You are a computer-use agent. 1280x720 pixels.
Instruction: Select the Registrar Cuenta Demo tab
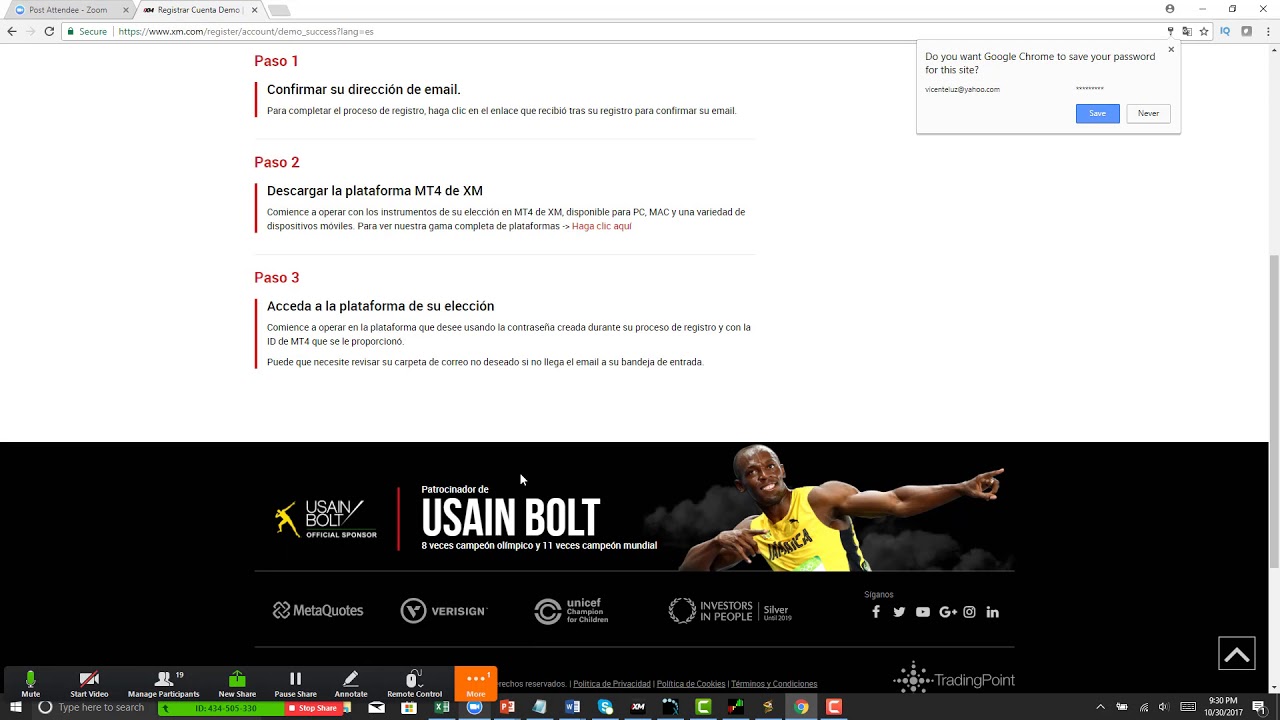pyautogui.click(x=198, y=10)
